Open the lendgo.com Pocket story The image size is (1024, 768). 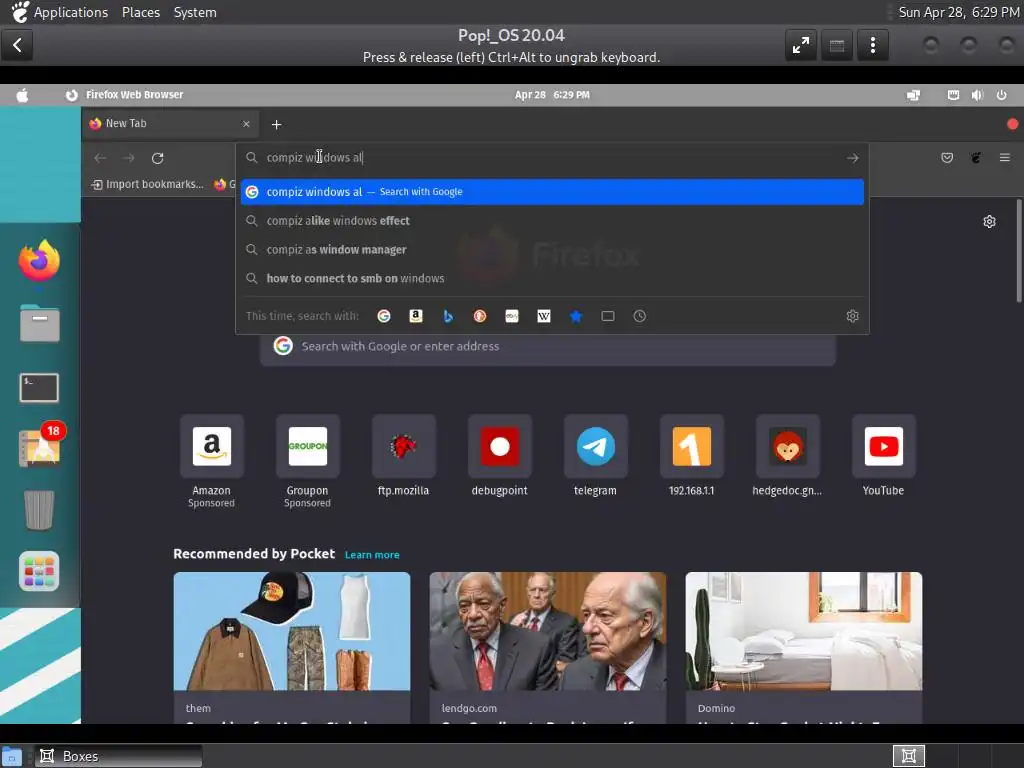tap(548, 648)
